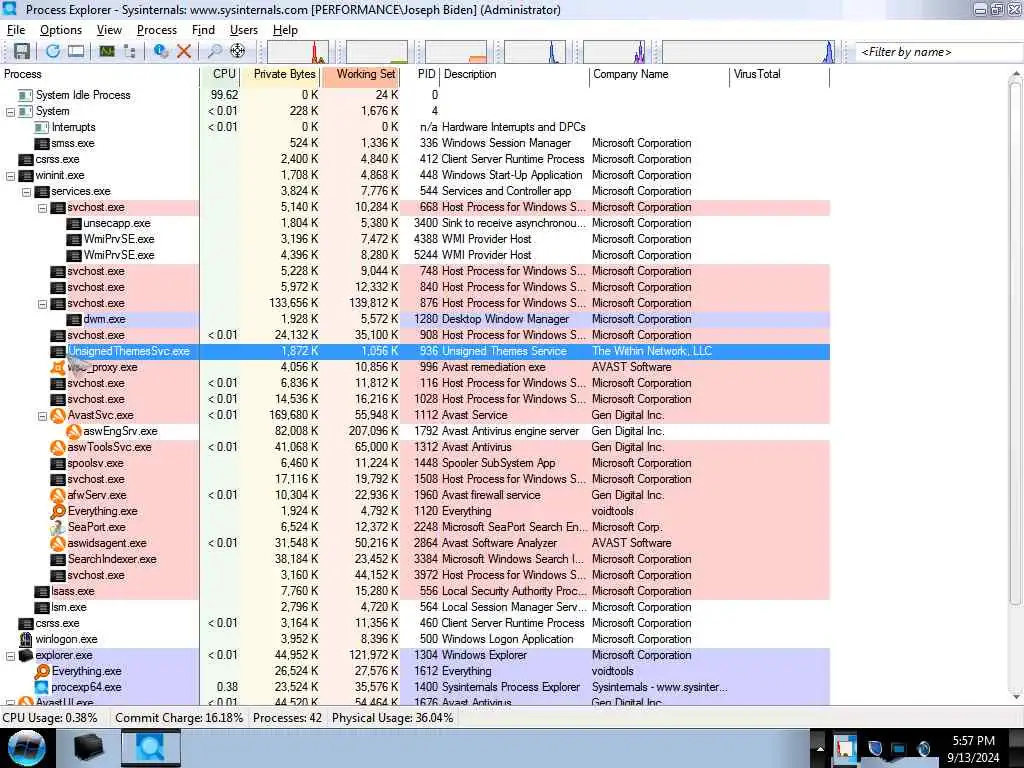1024x768 pixels.
Task: Click the Refresh Now toolbar icon
Action: pos(53,51)
